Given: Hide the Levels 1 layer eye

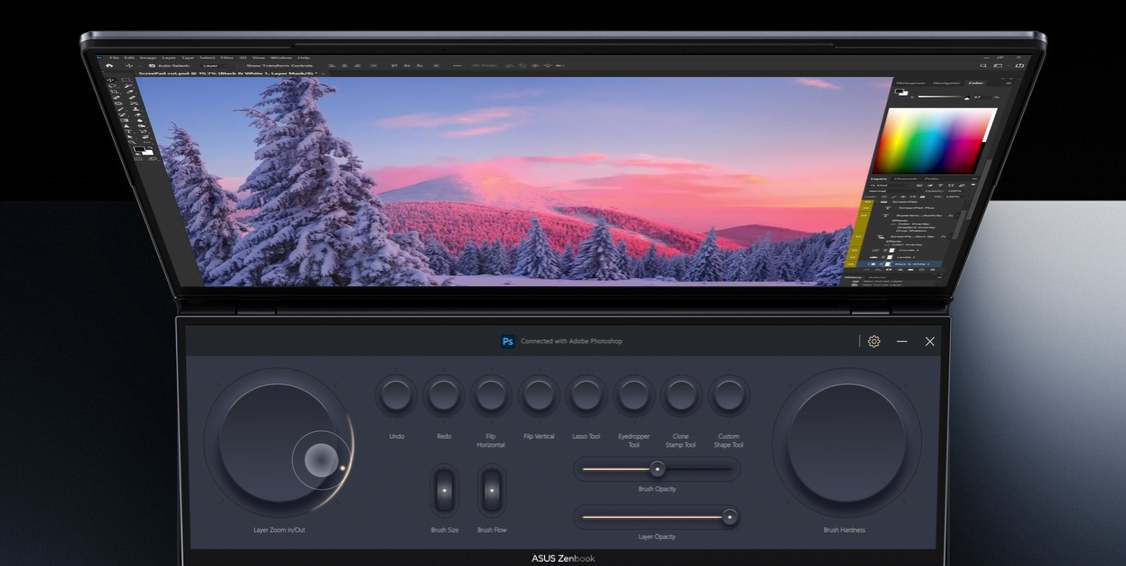Looking at the screenshot, I should (x=853, y=257).
